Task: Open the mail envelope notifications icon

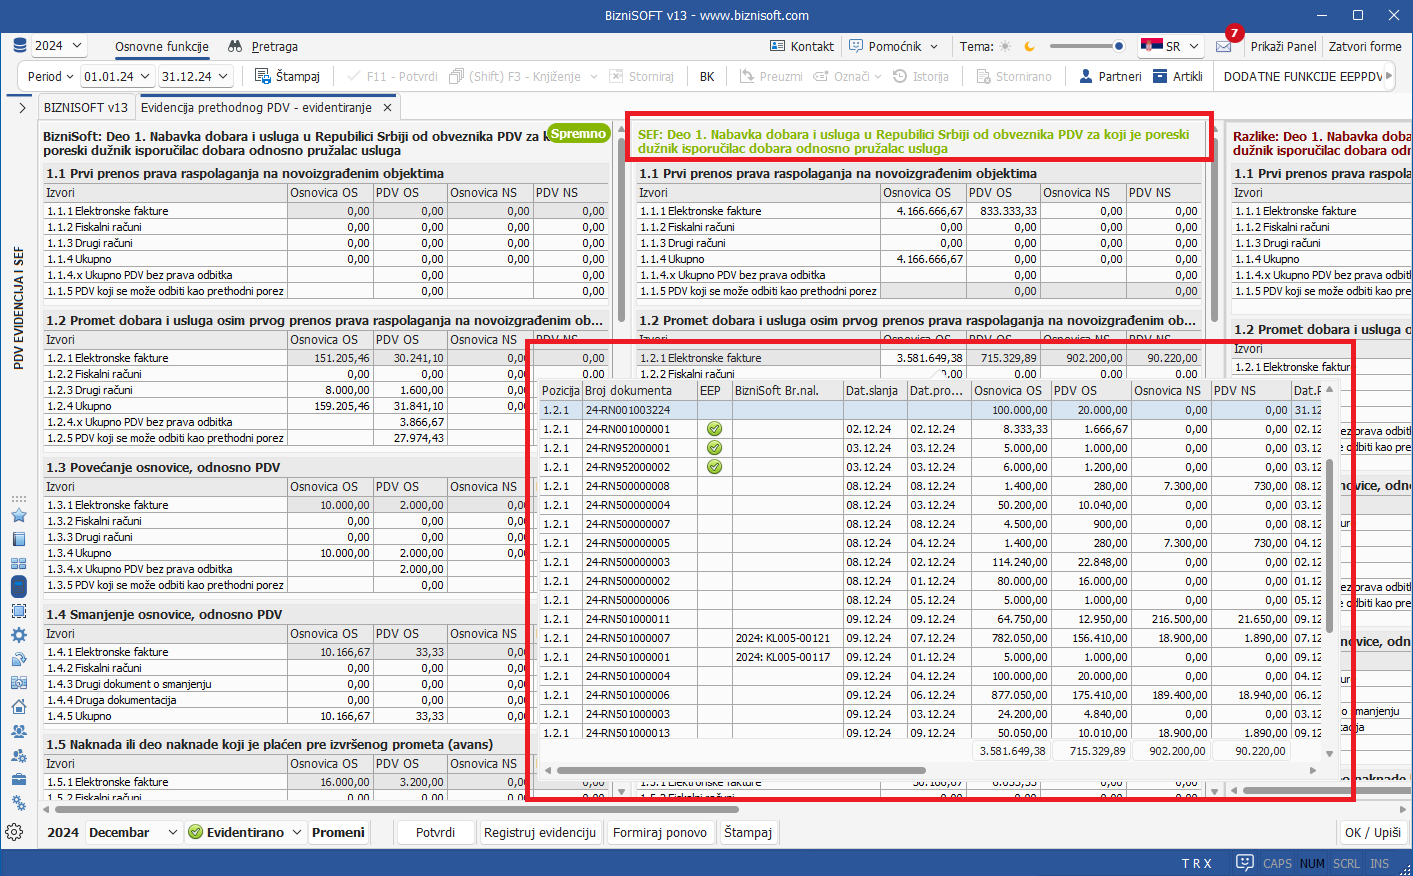Action: point(1223,47)
